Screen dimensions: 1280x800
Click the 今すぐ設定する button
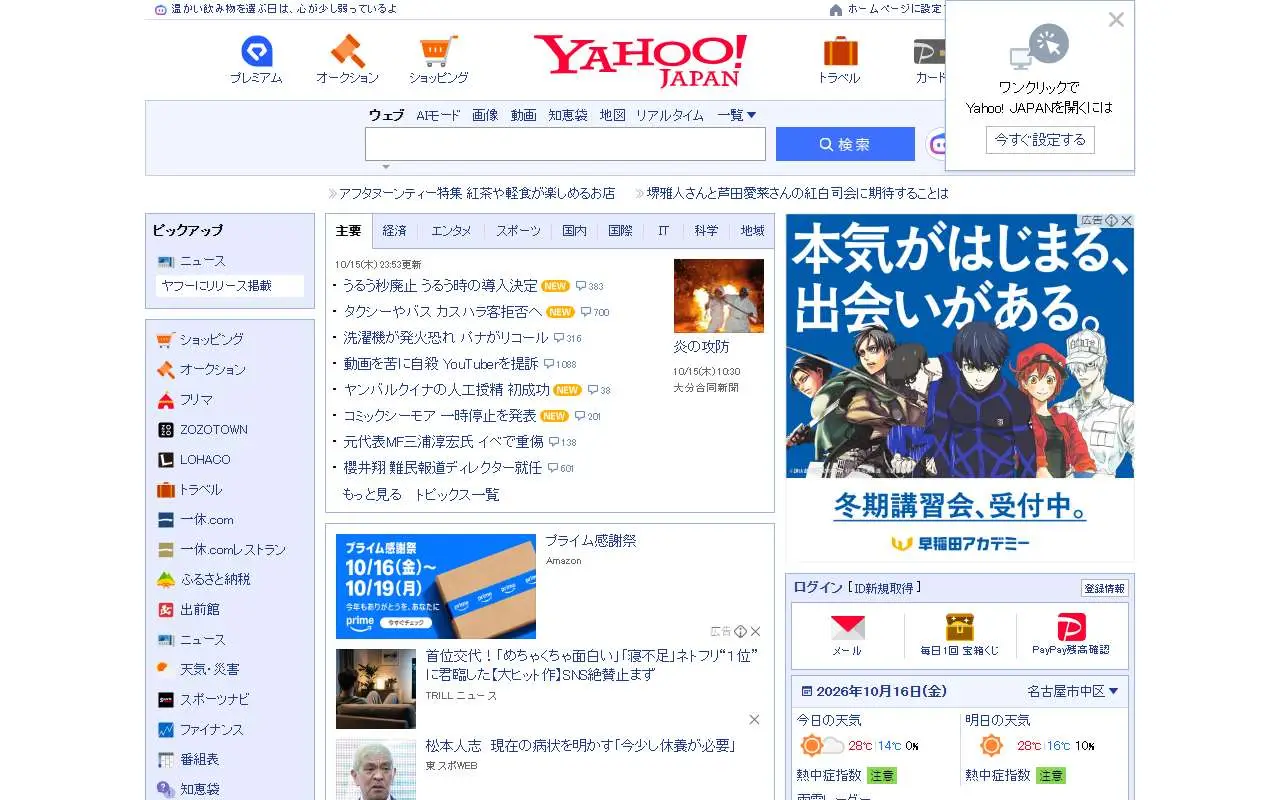1040,140
